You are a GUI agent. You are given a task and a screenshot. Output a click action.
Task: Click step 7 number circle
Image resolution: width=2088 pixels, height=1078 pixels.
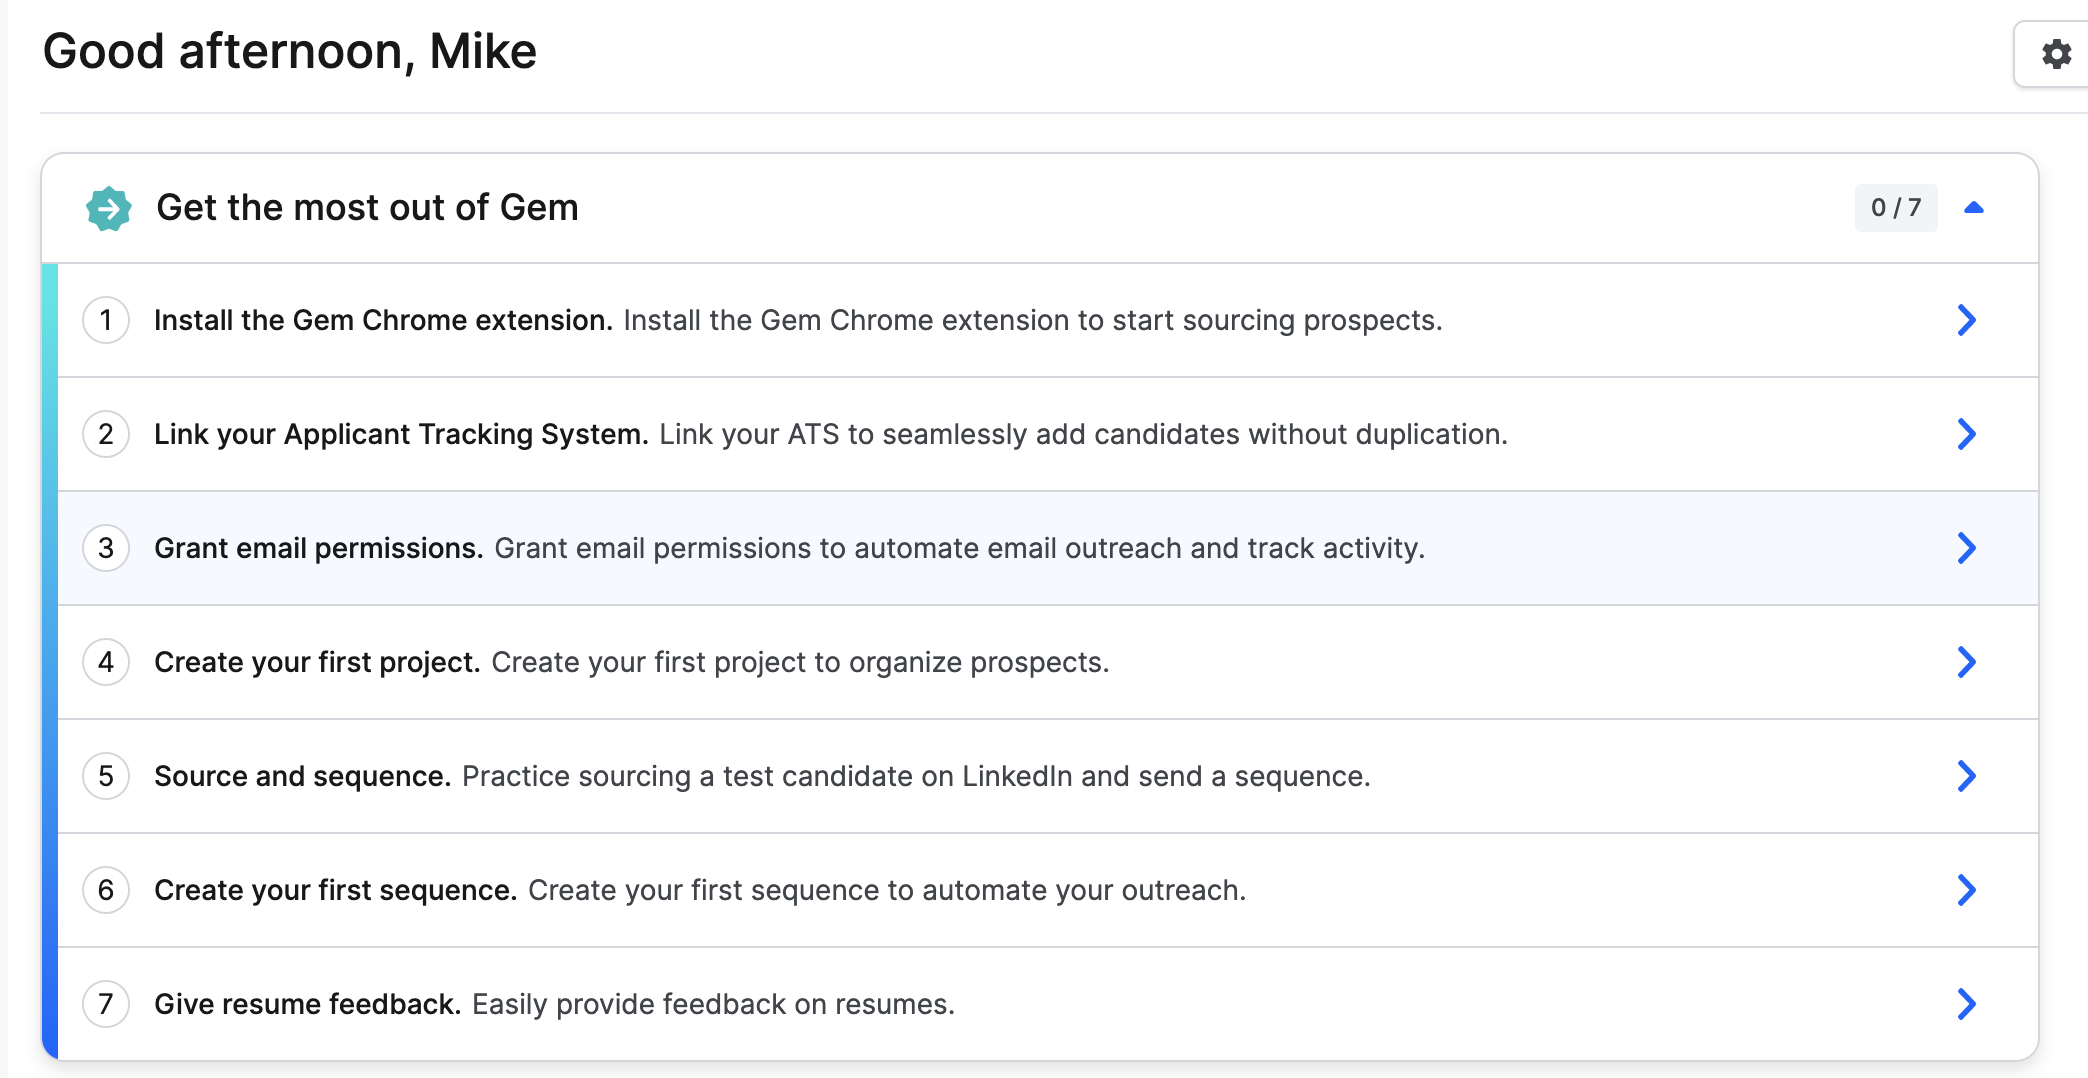[106, 1004]
